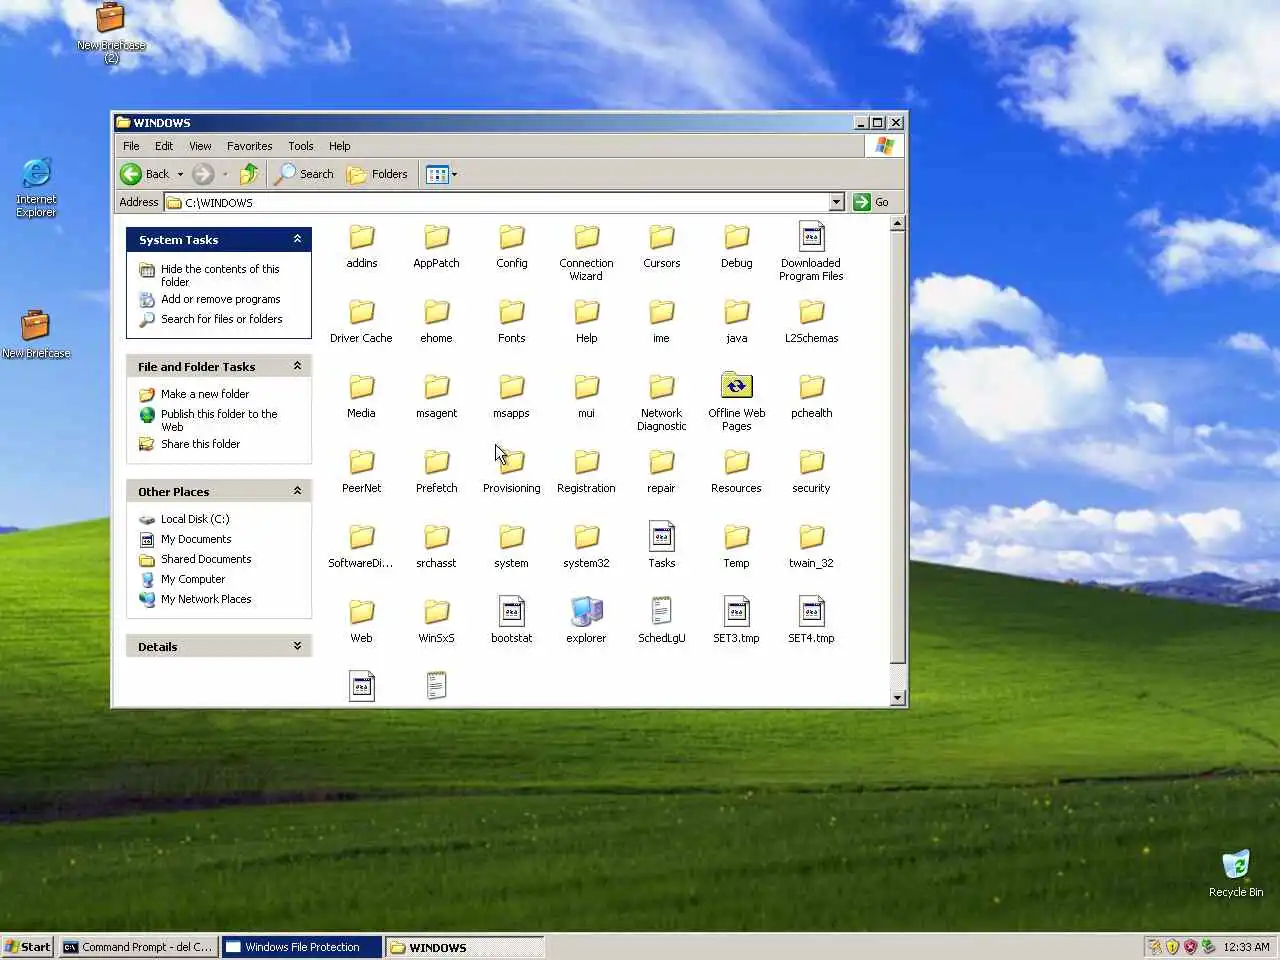Click the Downloaded Program Files icon

pyautogui.click(x=811, y=237)
